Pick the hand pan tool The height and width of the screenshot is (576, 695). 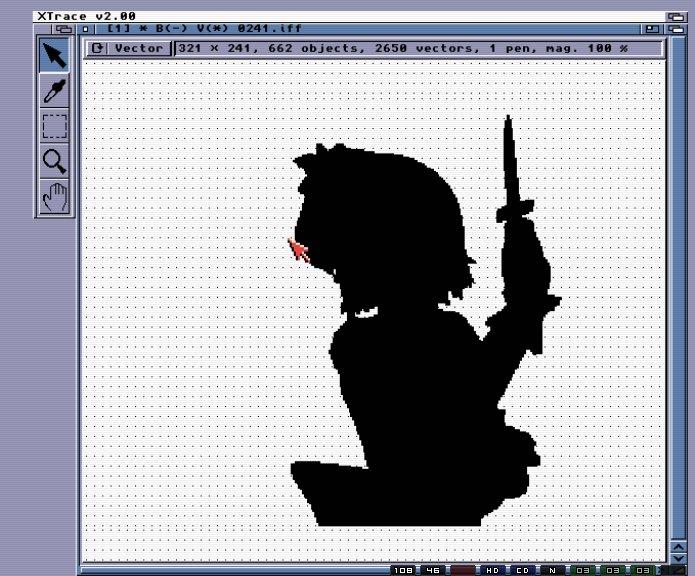[54, 197]
